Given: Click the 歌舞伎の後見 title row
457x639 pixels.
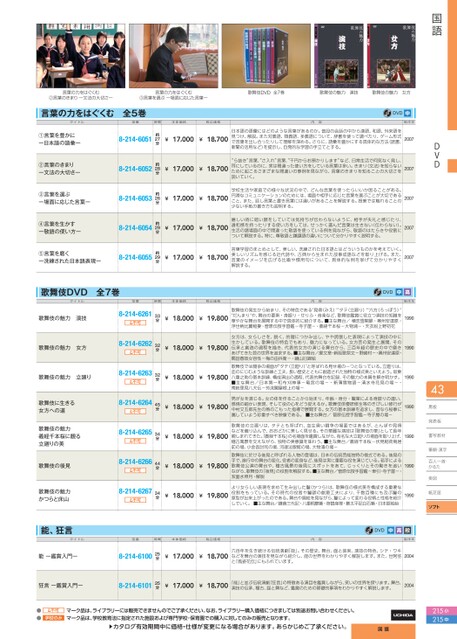Looking at the screenshot, I should (x=226, y=465).
